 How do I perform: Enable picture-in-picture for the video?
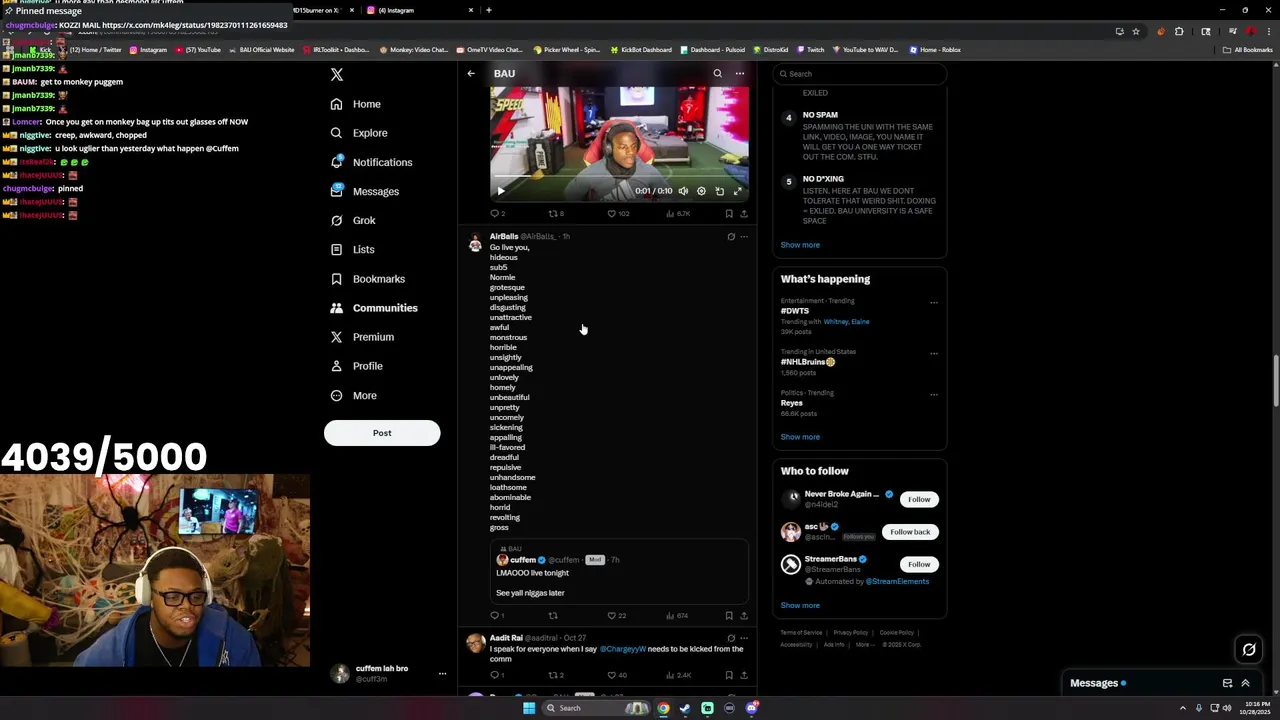[719, 191]
